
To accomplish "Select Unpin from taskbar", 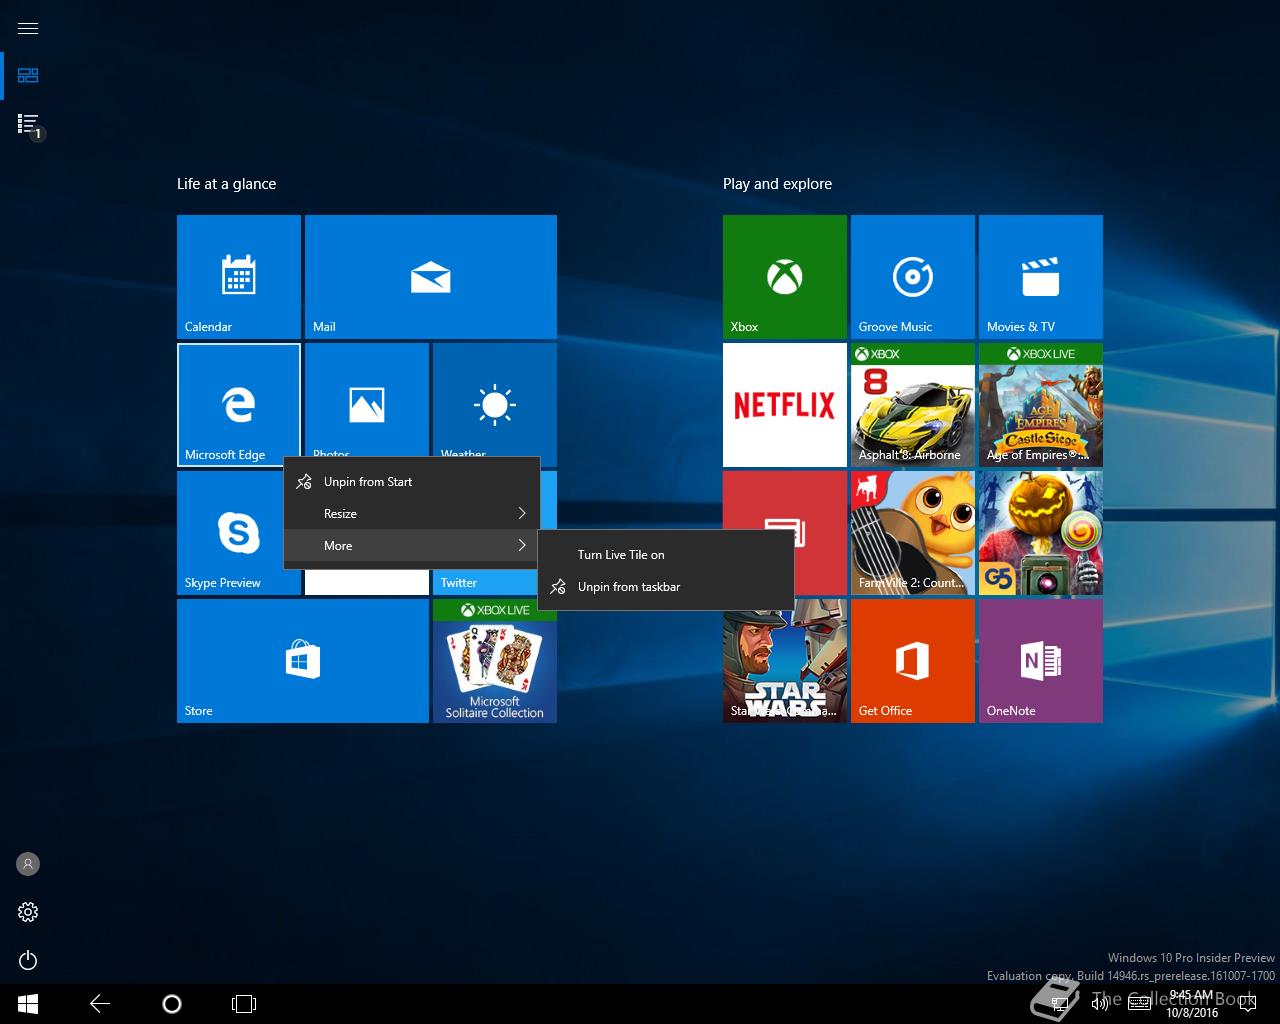I will click(x=666, y=587).
